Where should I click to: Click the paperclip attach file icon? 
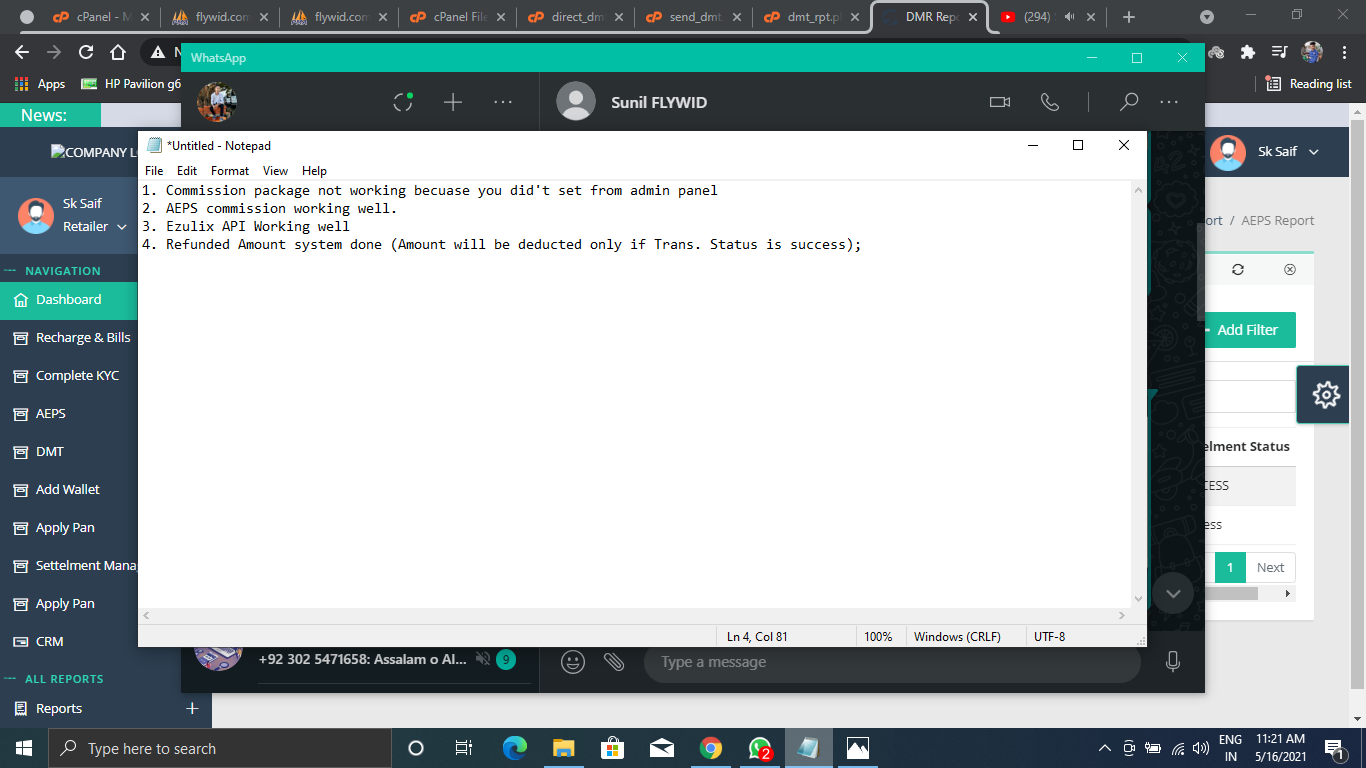(613, 662)
